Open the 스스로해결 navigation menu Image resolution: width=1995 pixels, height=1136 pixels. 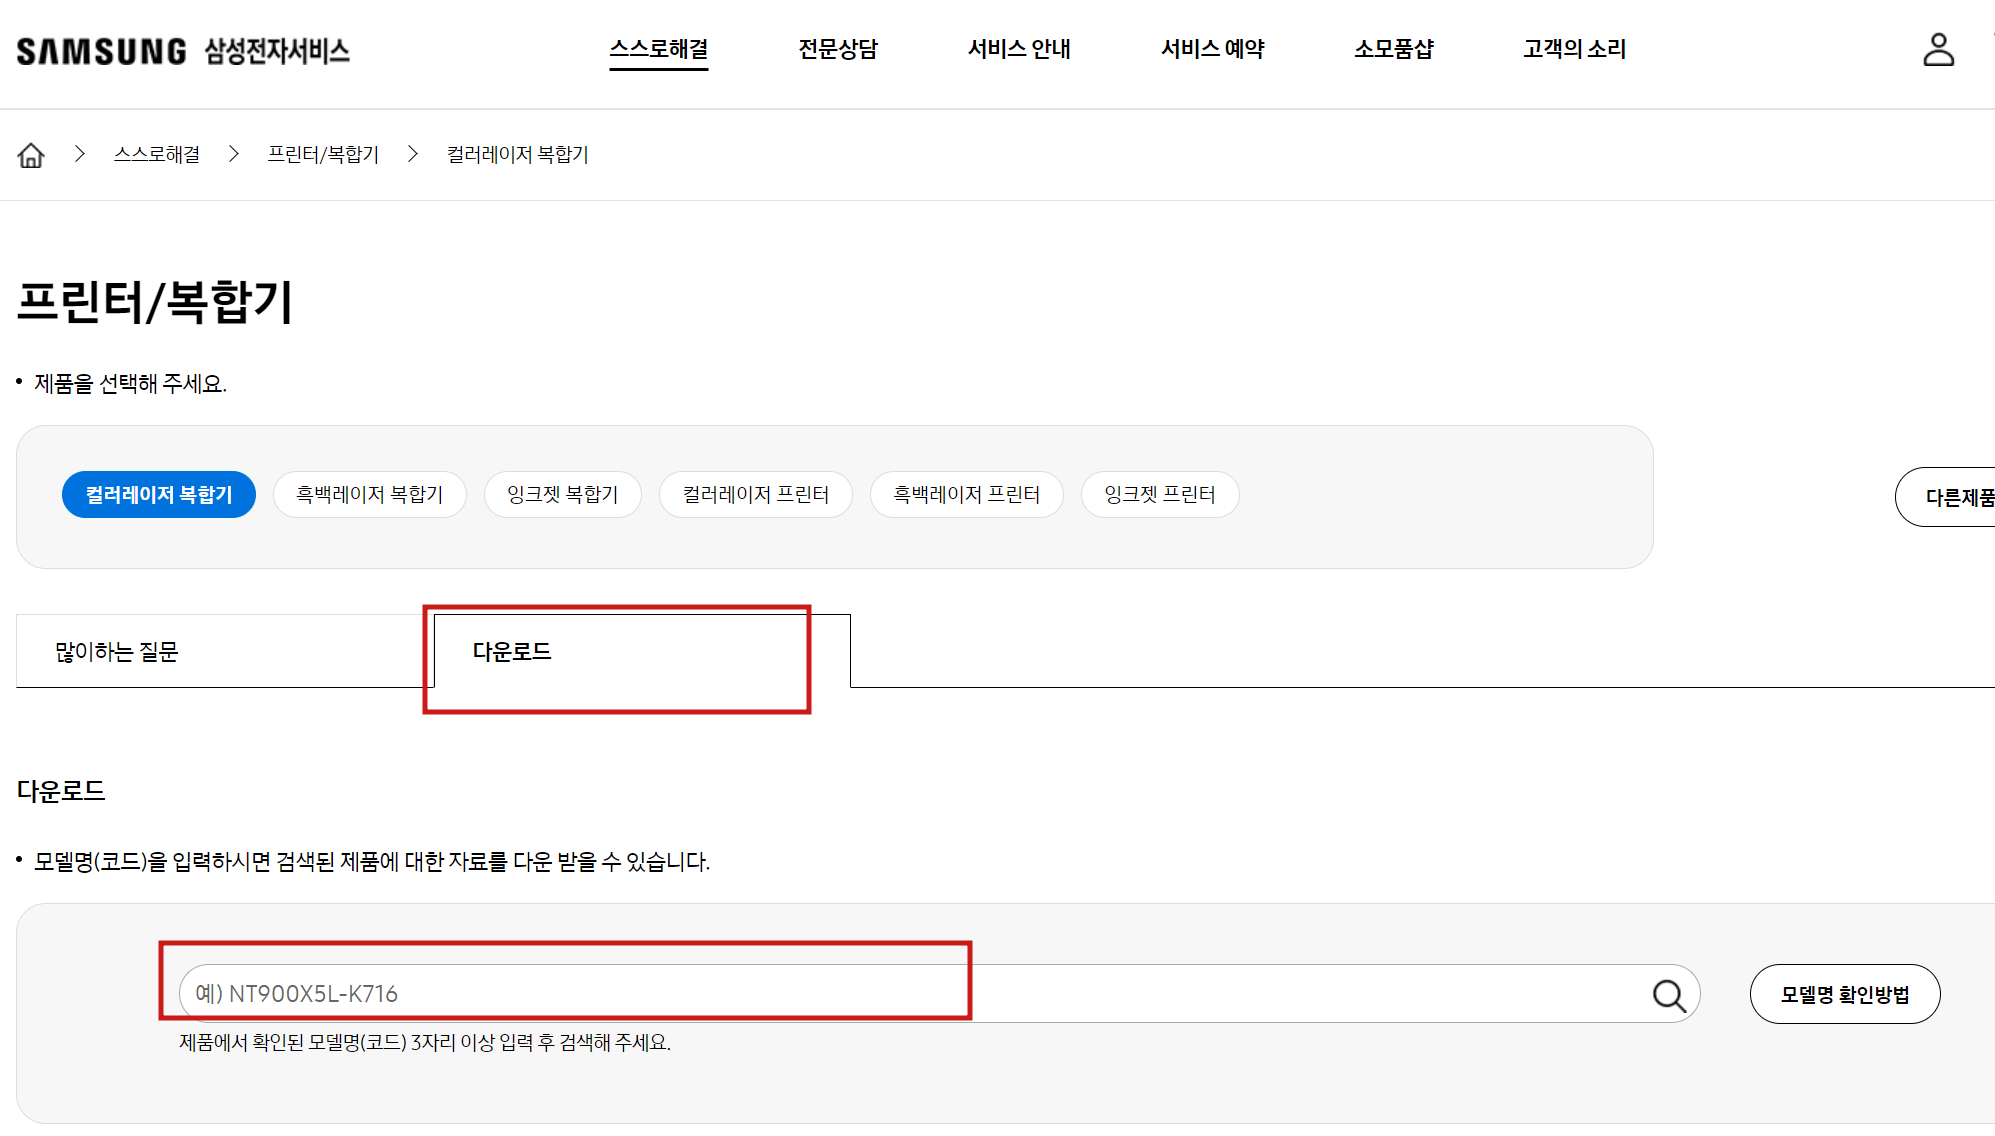[x=659, y=49]
